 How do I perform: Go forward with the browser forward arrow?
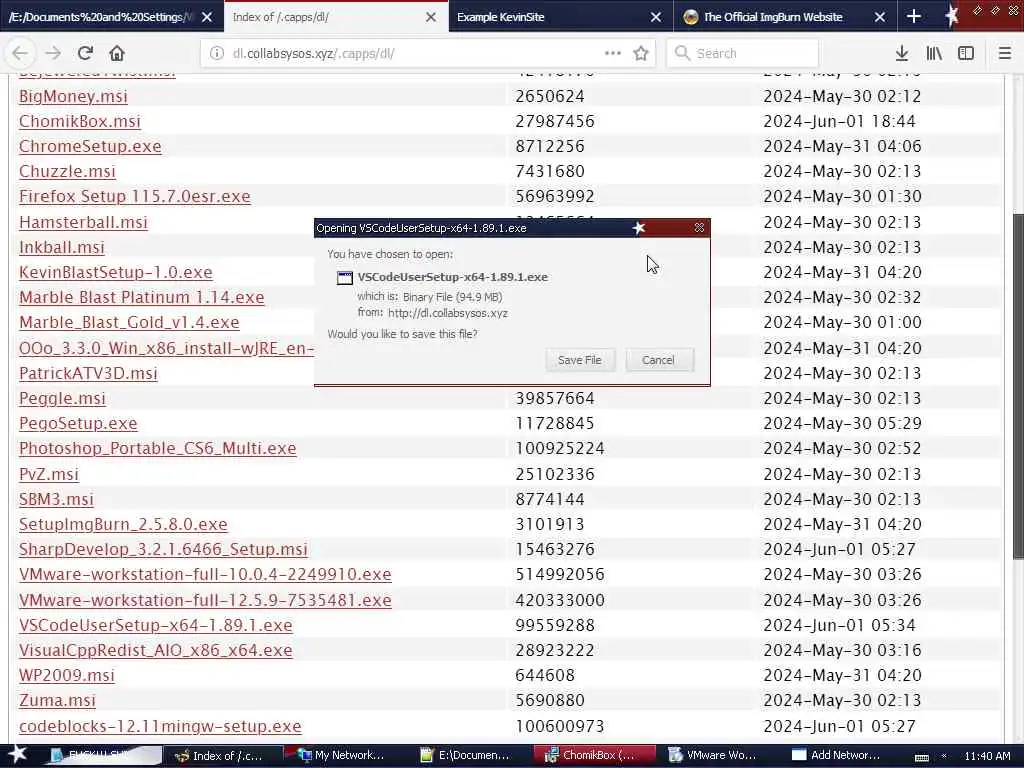click(54, 53)
